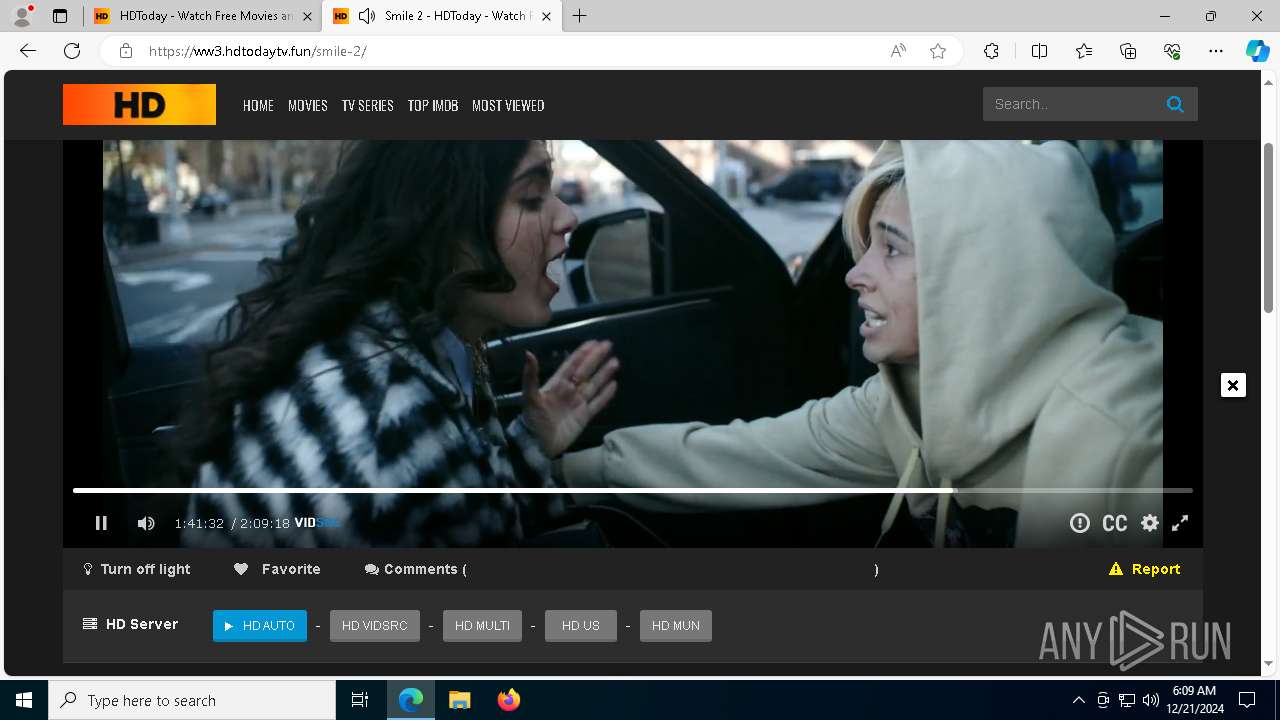This screenshot has height=720, width=1280.
Task: Switch to HD US server
Action: pyautogui.click(x=581, y=626)
